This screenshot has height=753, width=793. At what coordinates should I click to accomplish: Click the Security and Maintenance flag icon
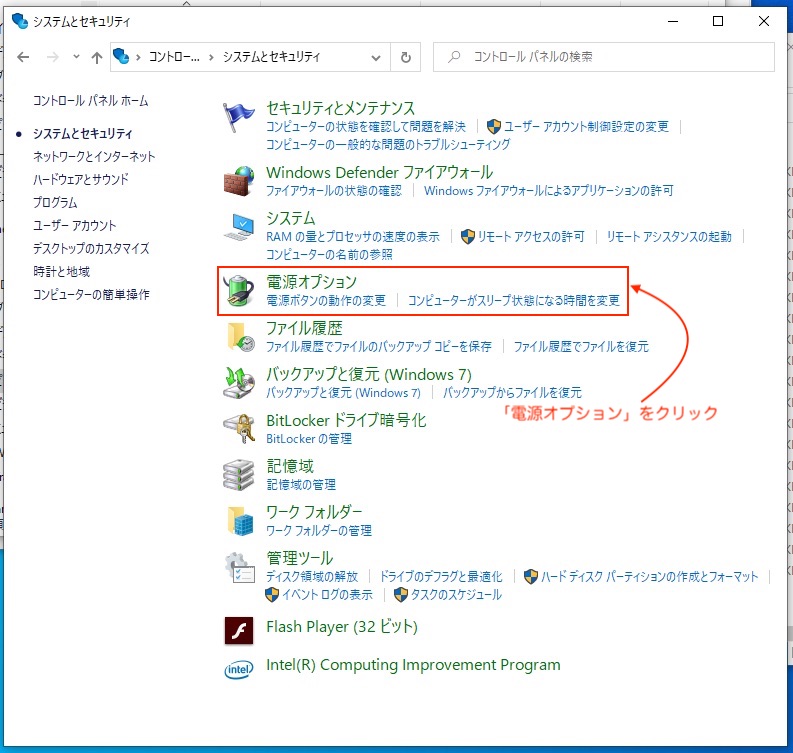tap(239, 118)
